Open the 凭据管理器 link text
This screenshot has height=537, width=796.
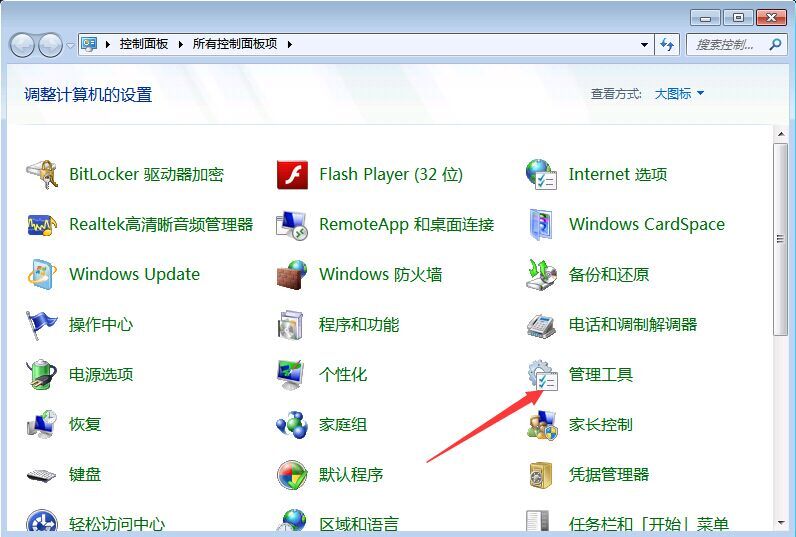click(x=609, y=475)
